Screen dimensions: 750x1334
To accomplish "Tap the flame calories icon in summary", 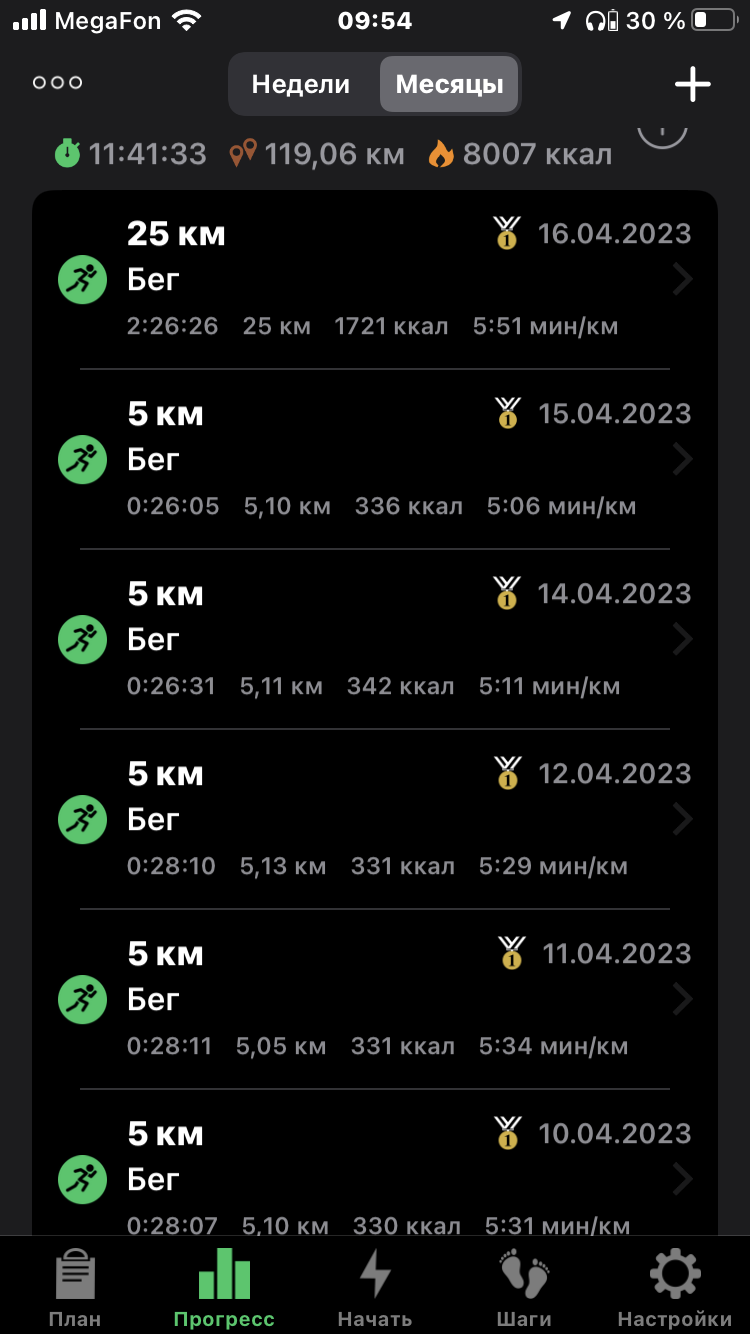I will [x=441, y=154].
